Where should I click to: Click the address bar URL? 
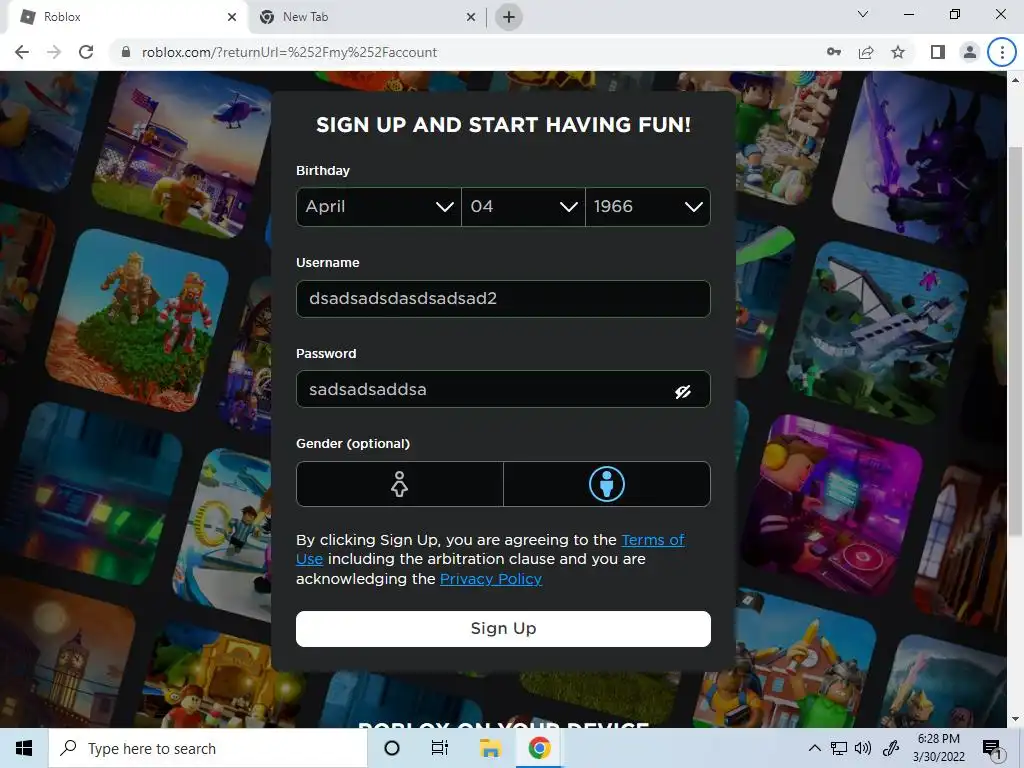point(289,52)
